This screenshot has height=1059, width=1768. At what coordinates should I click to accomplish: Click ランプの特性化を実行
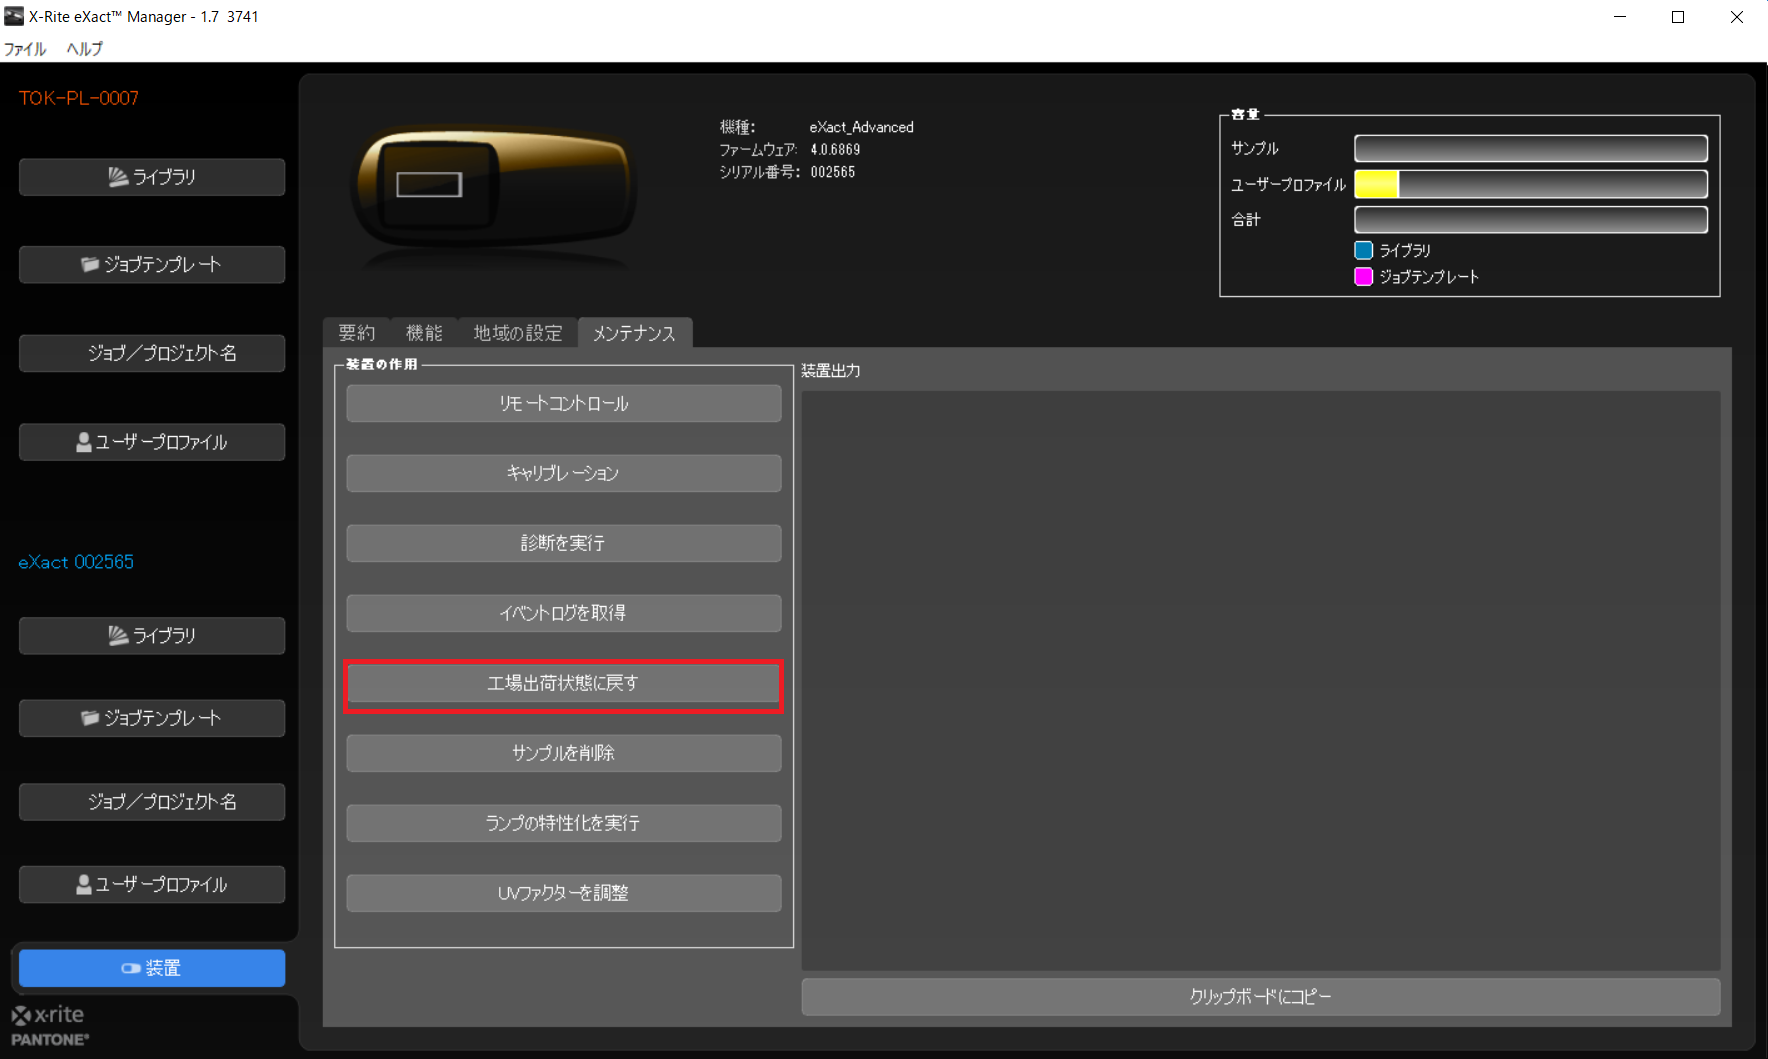pos(564,824)
